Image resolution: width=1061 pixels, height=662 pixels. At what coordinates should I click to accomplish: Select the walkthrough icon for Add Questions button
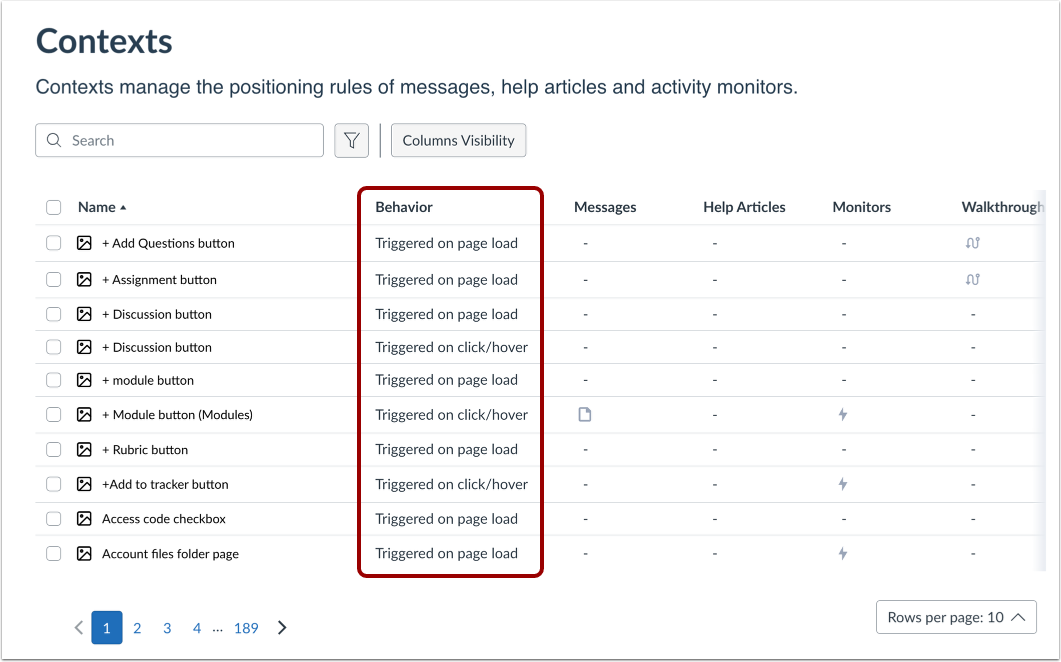973,242
